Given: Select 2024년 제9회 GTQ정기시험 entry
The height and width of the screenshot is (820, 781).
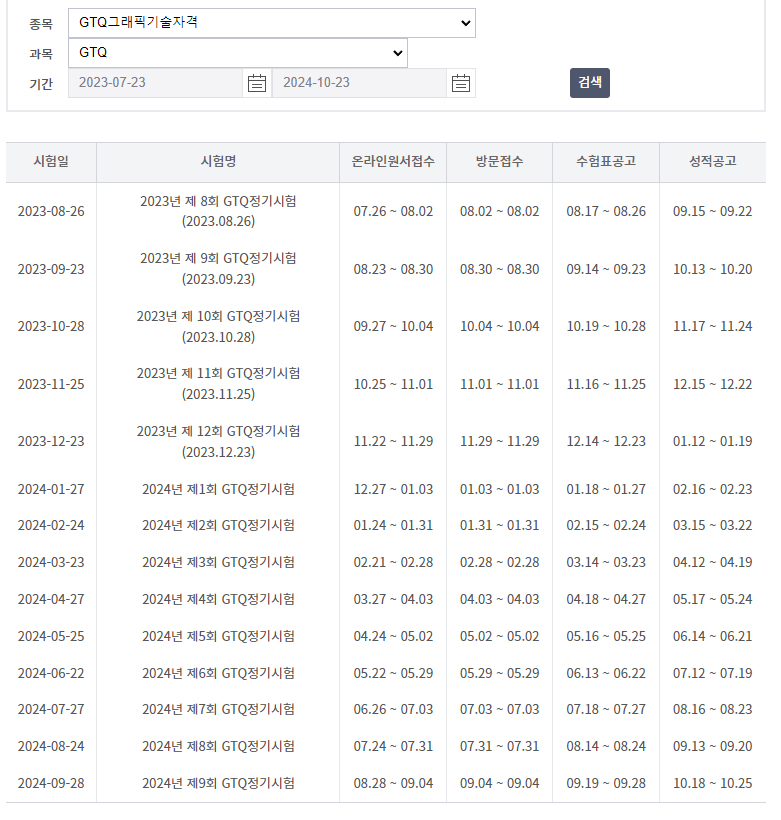Looking at the screenshot, I should 218,783.
